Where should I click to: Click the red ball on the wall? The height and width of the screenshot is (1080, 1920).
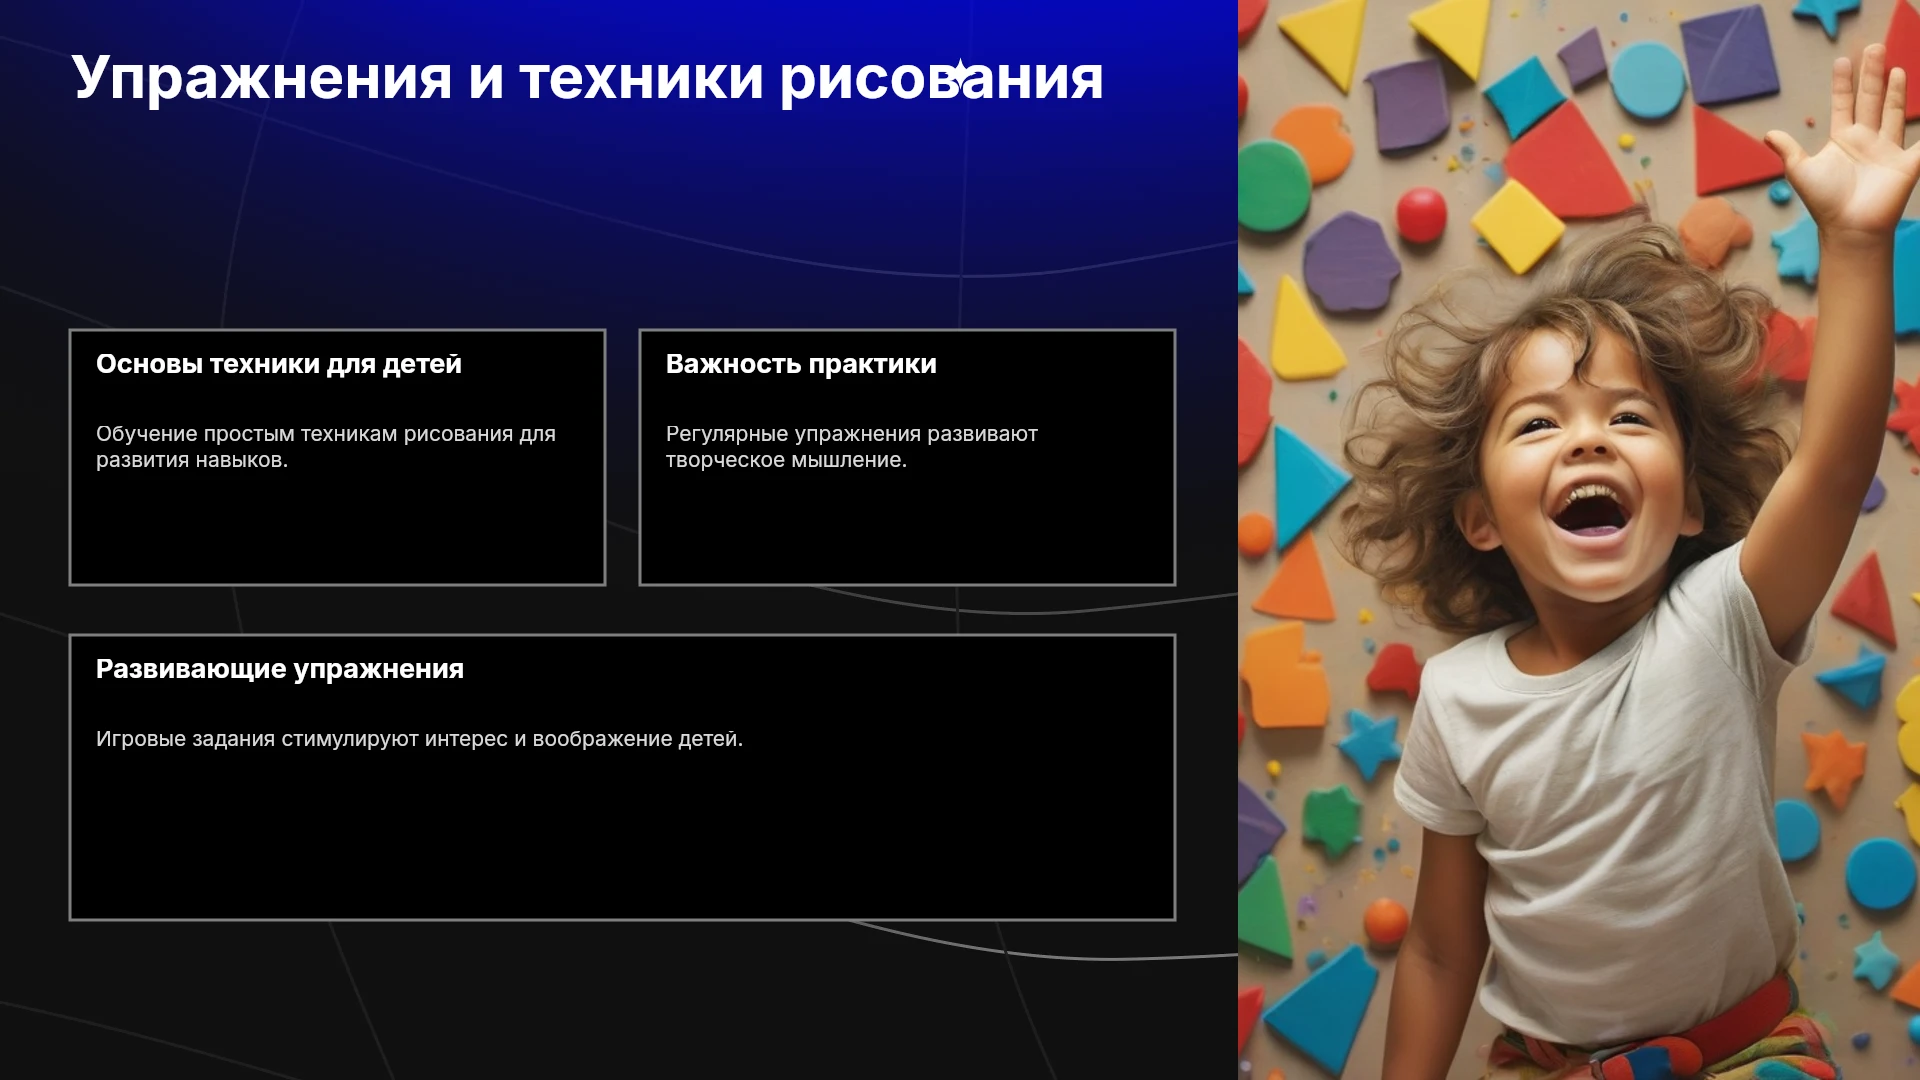[1421, 214]
